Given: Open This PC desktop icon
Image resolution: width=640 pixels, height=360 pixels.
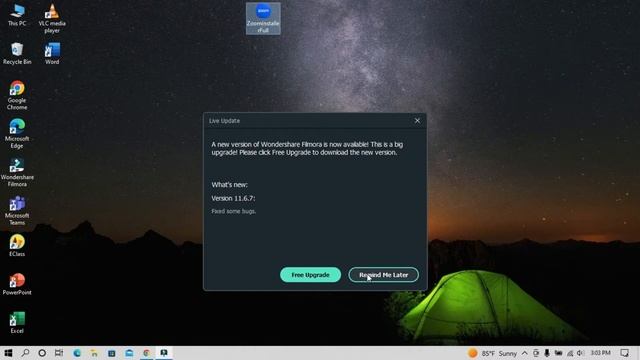Looking at the screenshot, I should click(x=17, y=16).
